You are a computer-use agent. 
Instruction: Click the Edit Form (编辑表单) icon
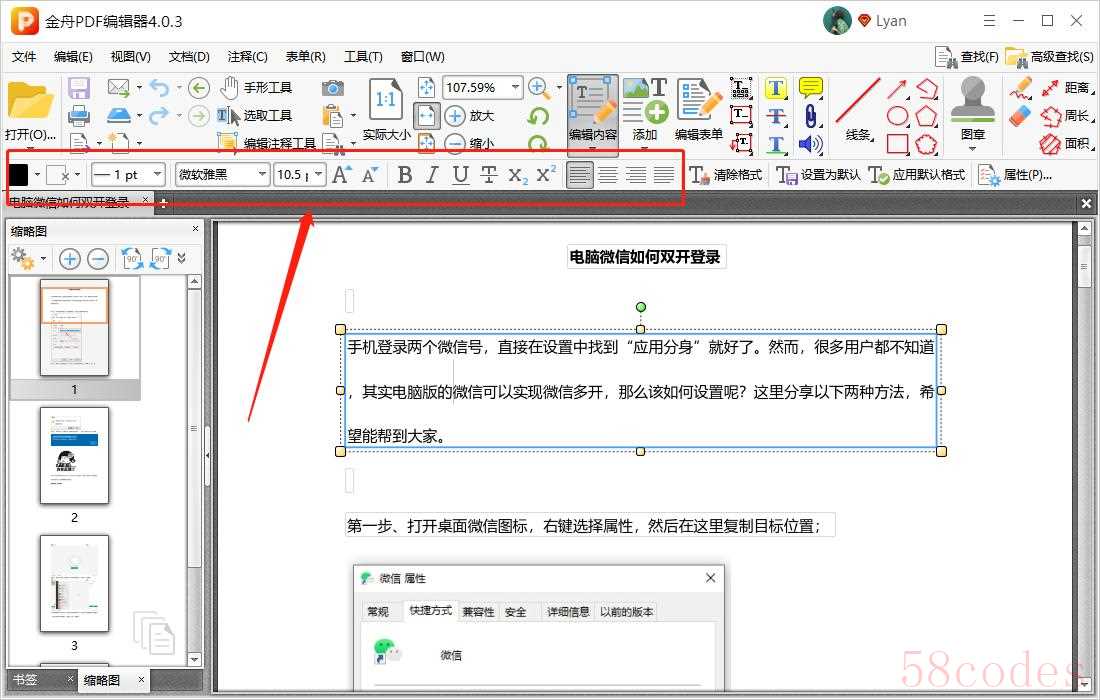(699, 110)
